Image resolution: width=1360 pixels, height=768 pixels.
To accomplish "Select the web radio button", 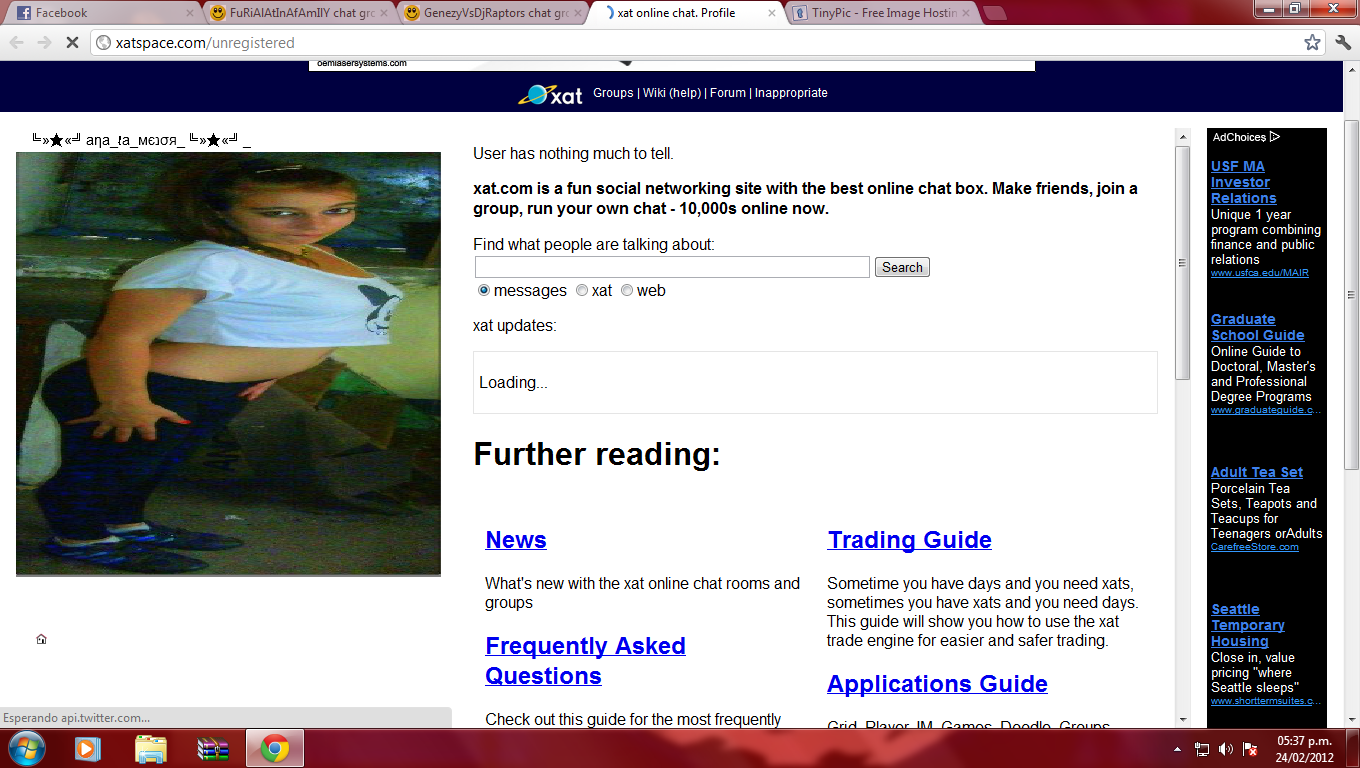I will click(x=627, y=291).
